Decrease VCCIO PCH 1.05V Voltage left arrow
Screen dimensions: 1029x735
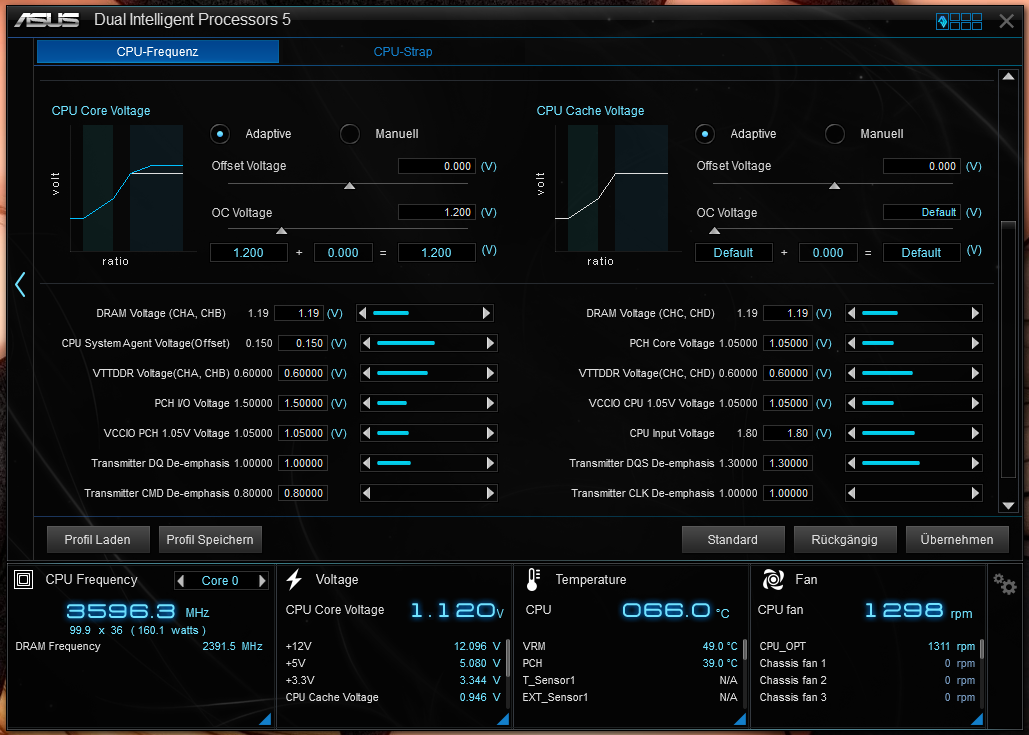click(366, 433)
